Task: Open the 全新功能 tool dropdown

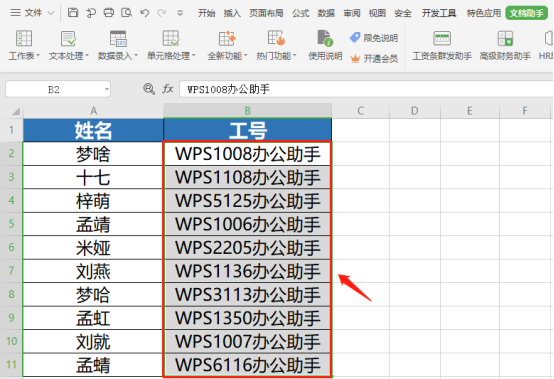Action: 227,45
